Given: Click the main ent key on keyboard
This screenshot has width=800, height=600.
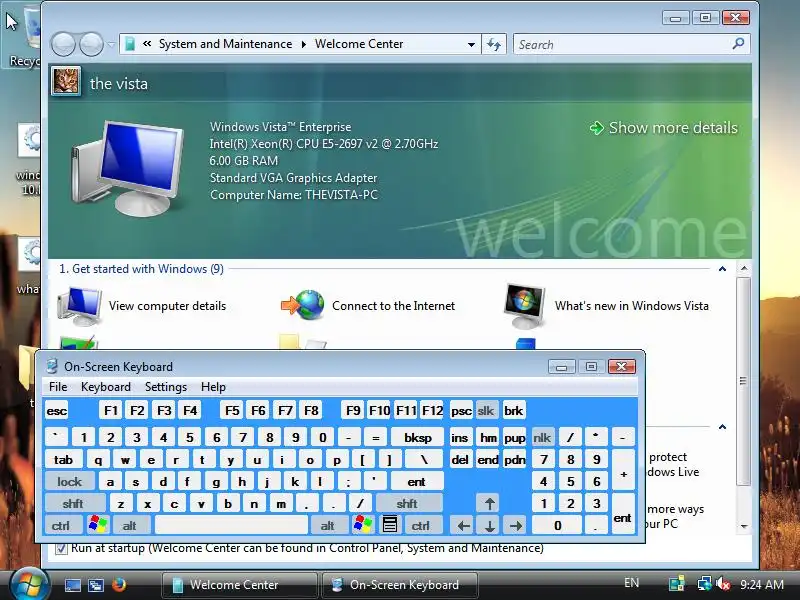Looking at the screenshot, I should pyautogui.click(x=417, y=482).
